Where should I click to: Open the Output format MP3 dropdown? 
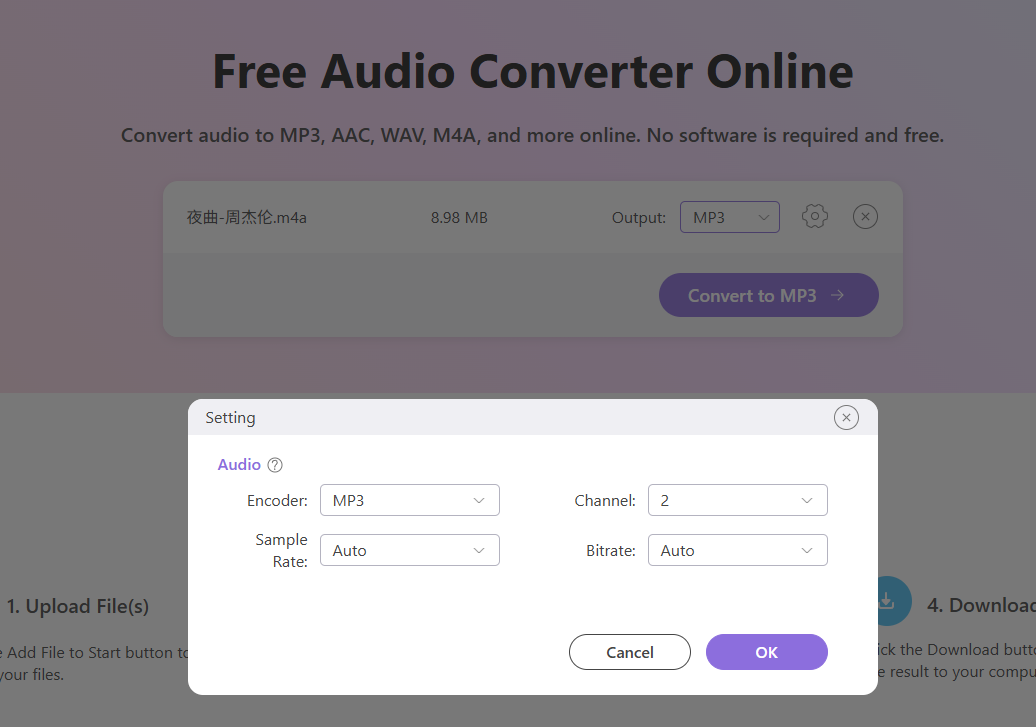730,217
